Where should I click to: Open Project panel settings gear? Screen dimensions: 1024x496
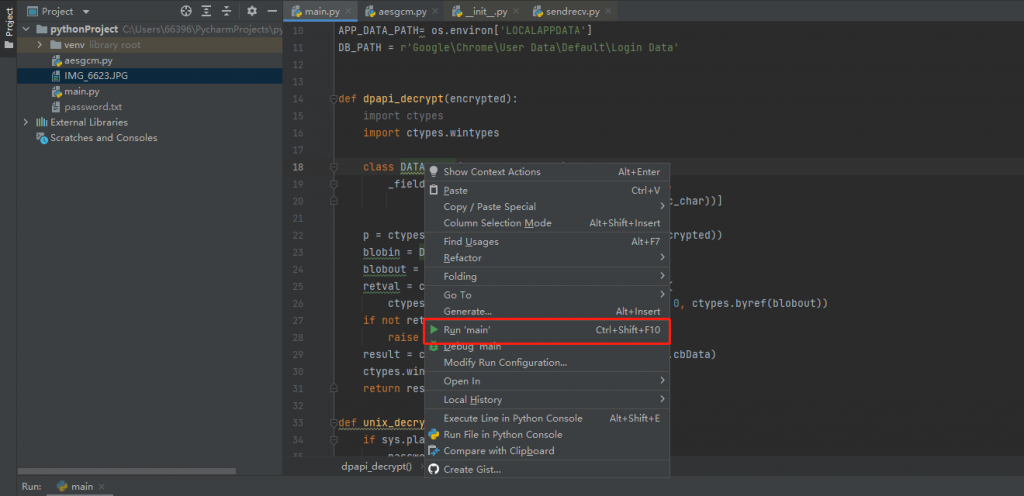251,11
